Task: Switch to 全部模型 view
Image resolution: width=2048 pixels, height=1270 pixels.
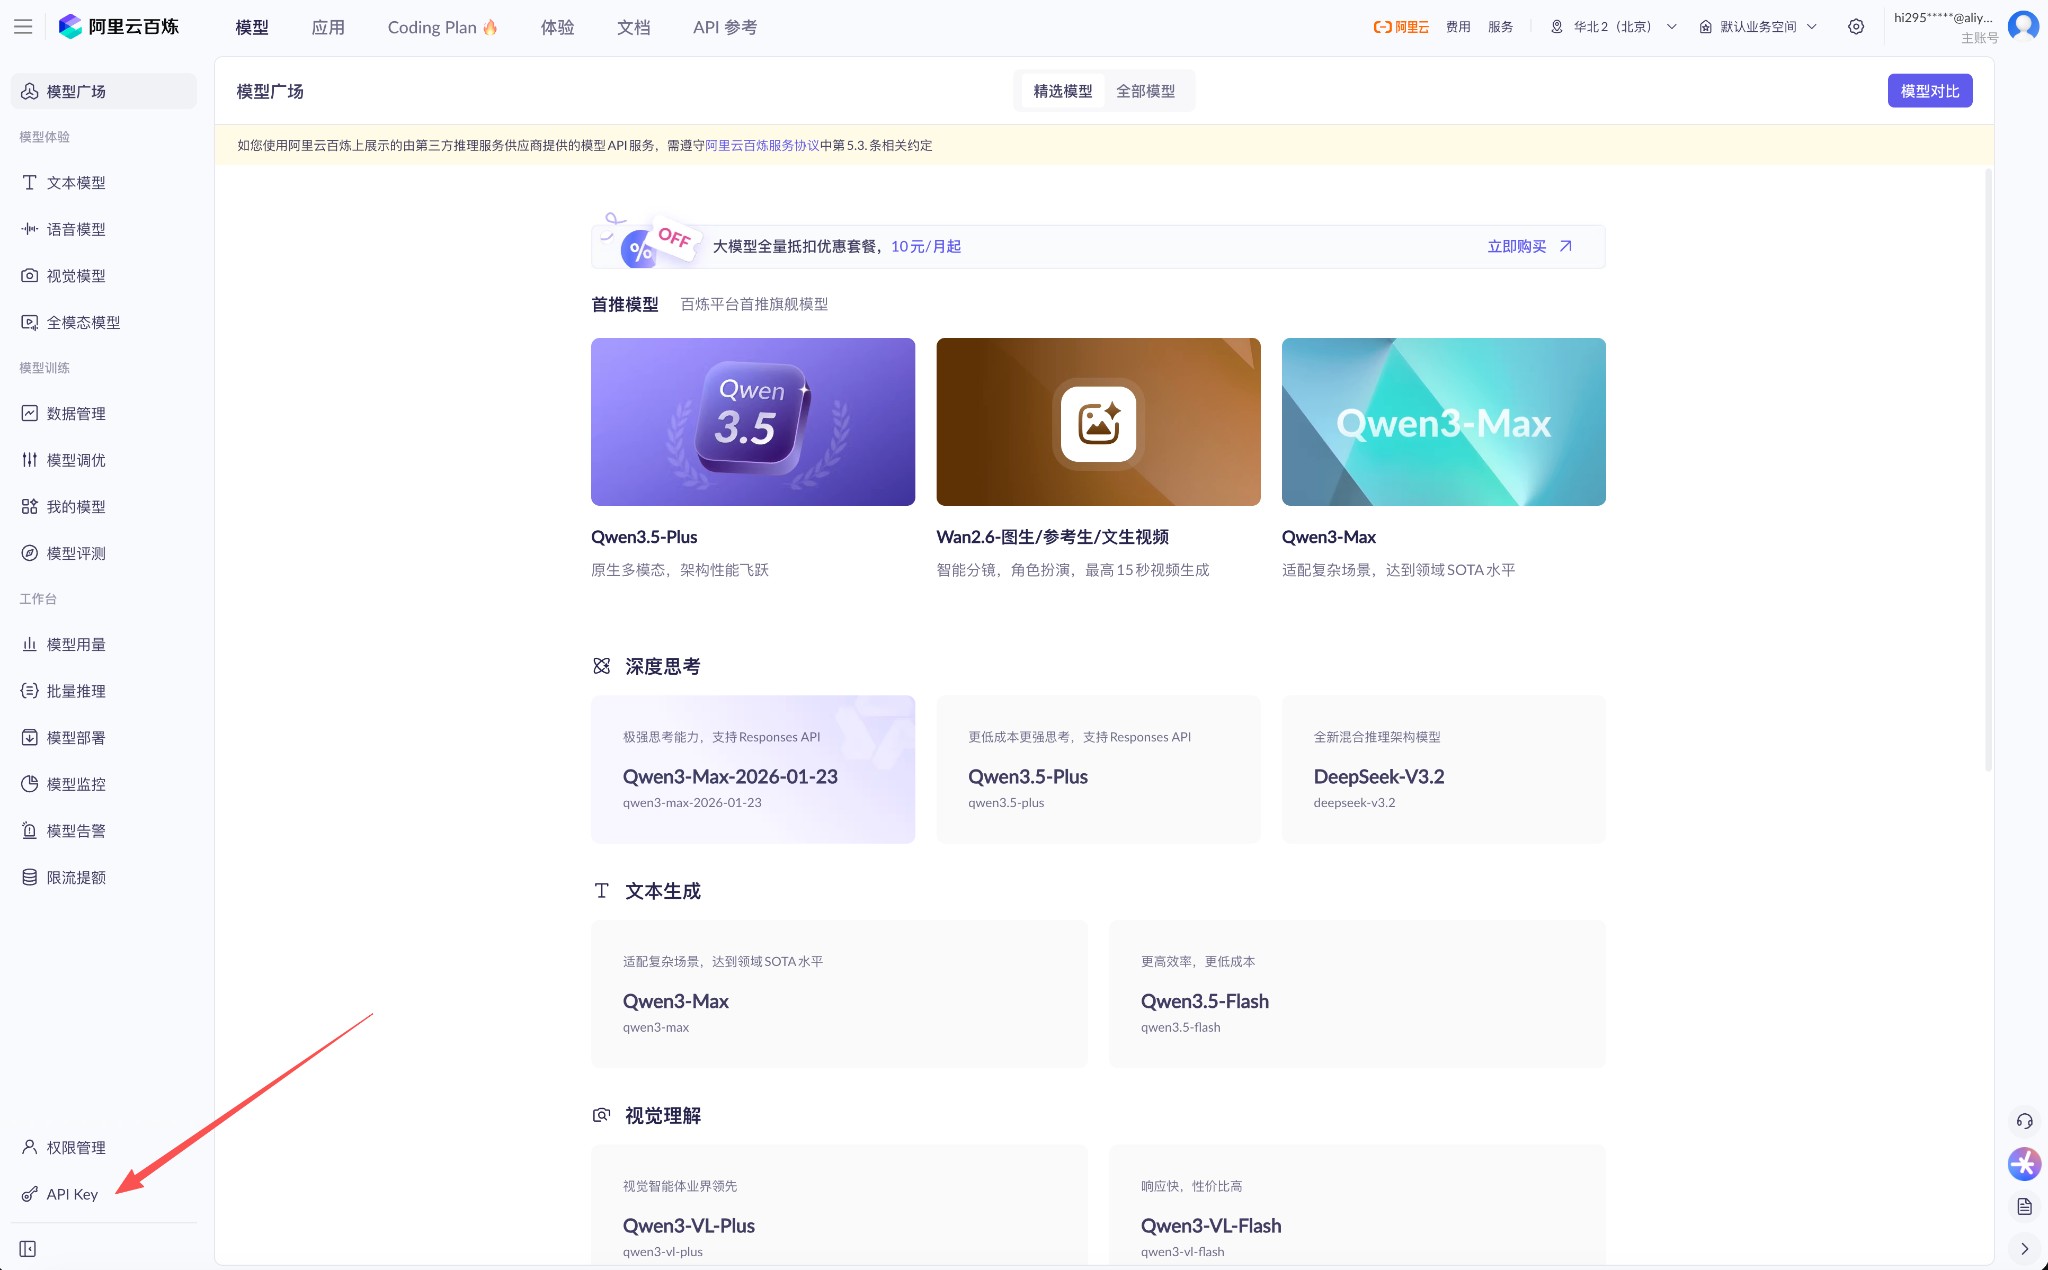Action: tap(1145, 91)
